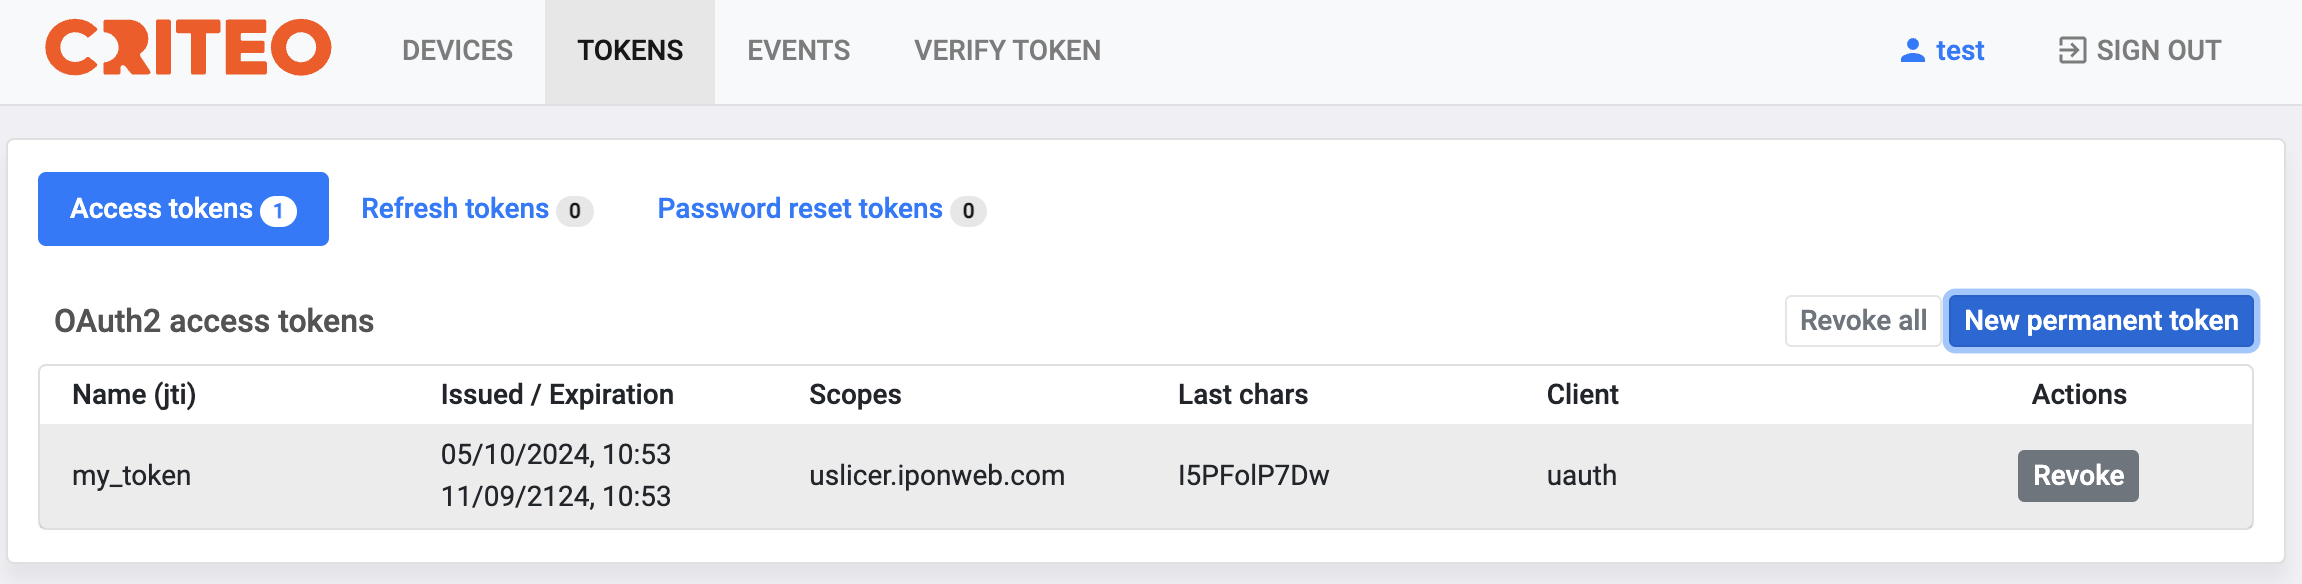
Task: Click the sign out arrow icon
Action: click(x=2072, y=50)
